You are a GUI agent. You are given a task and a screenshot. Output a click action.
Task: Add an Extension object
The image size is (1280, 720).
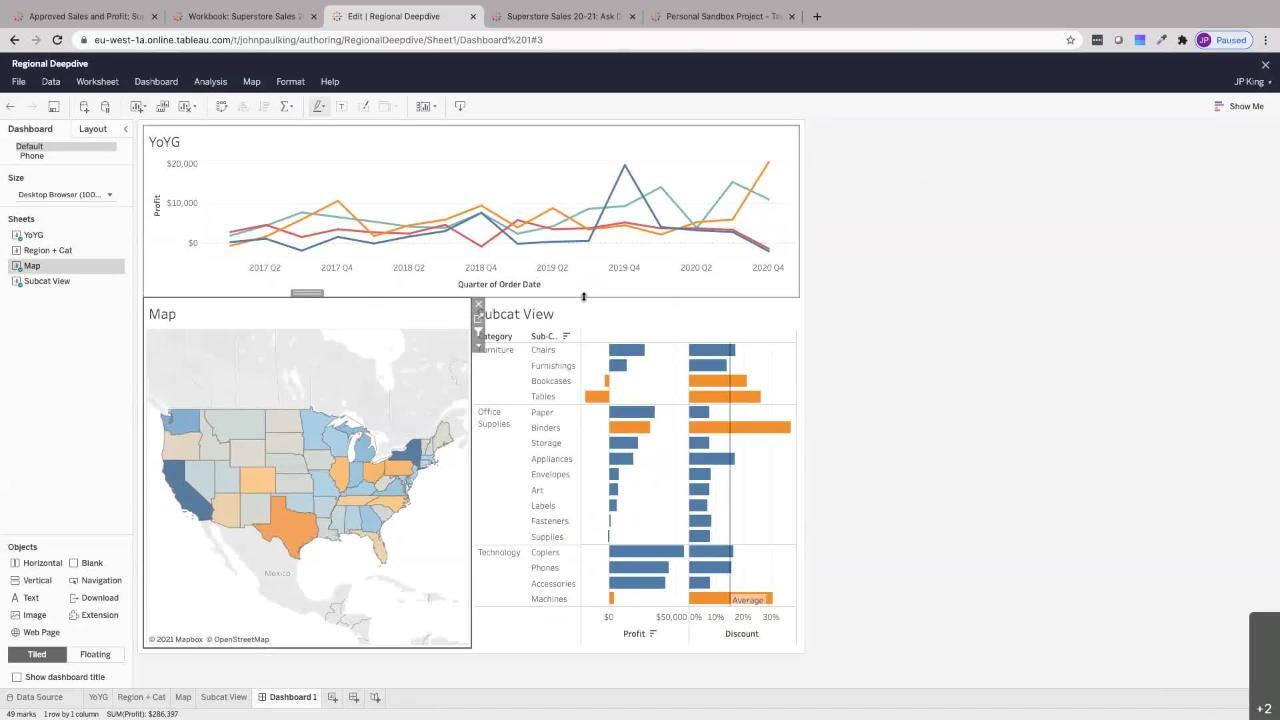93,615
